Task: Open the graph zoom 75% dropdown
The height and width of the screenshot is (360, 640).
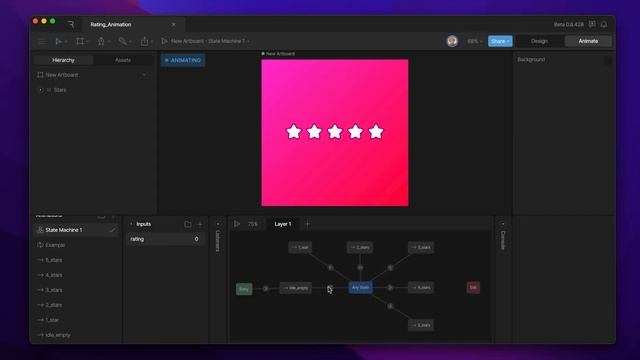Action: [253, 224]
